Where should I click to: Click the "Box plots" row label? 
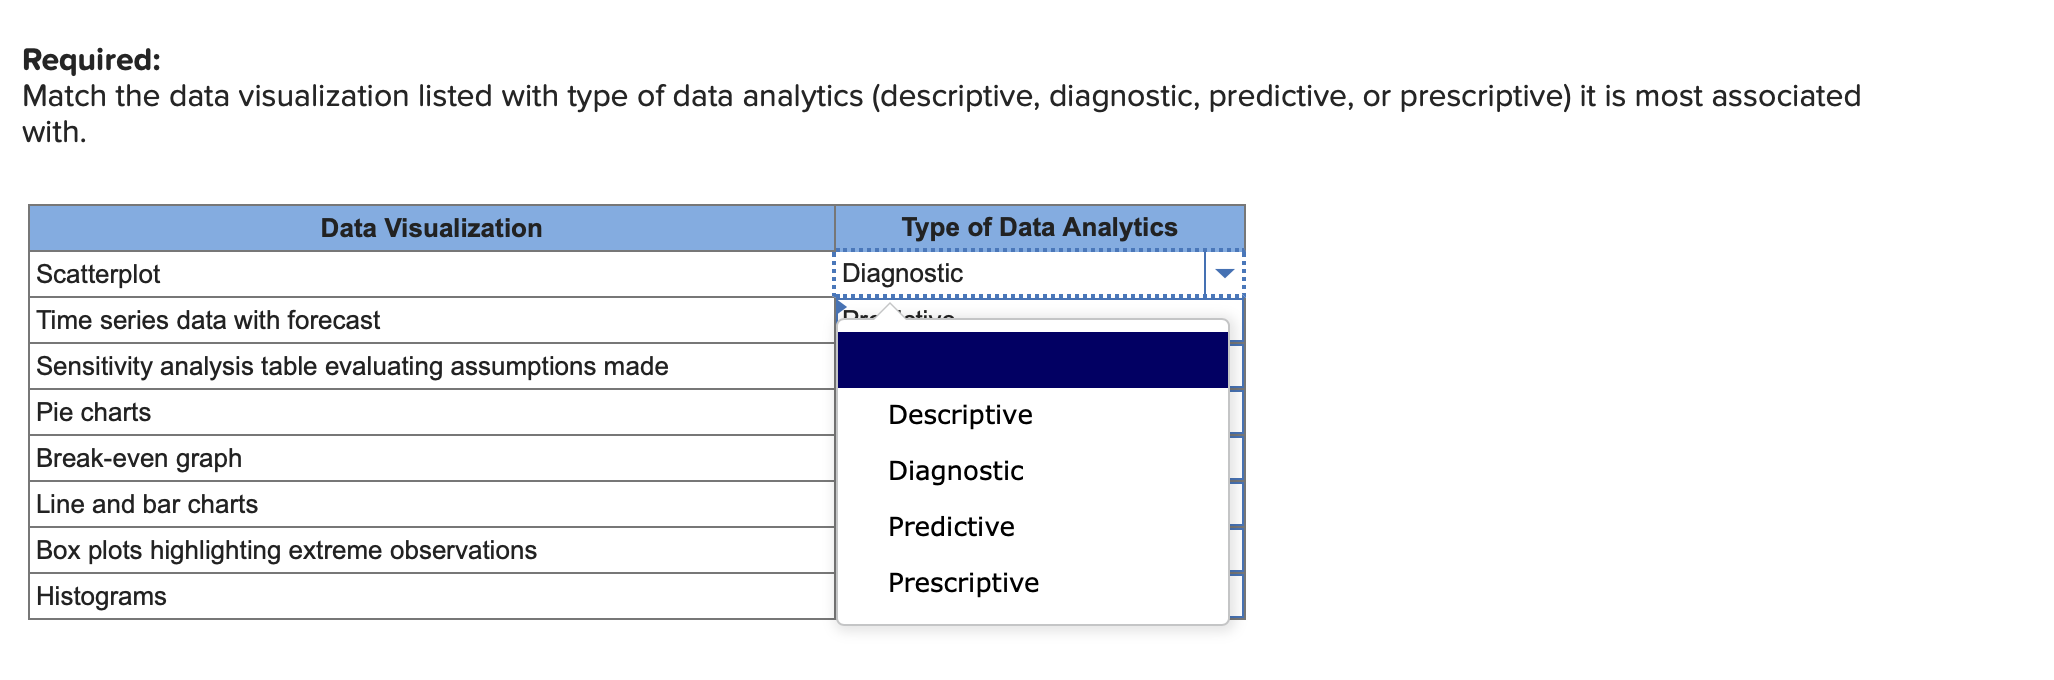click(286, 549)
